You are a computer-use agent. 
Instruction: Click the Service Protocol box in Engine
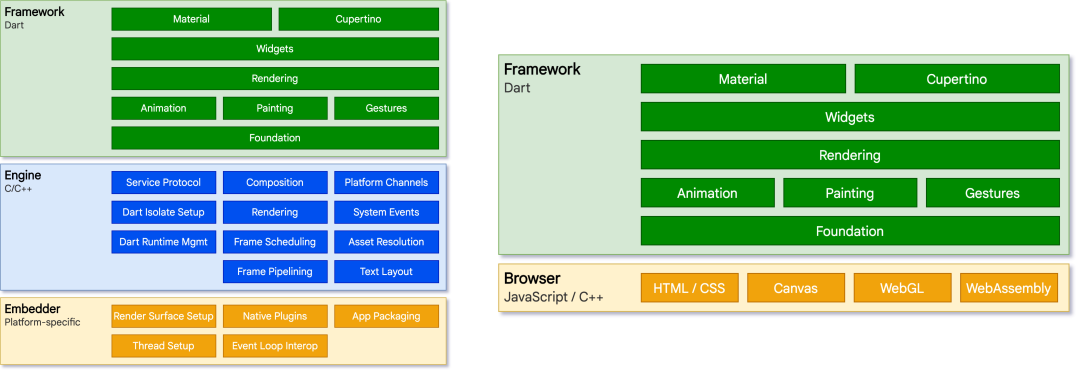pyautogui.click(x=163, y=182)
